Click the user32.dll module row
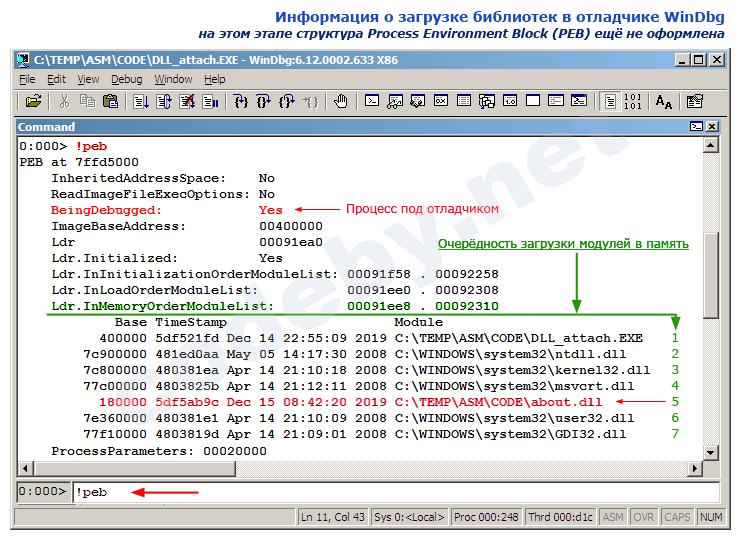 click(x=359, y=418)
